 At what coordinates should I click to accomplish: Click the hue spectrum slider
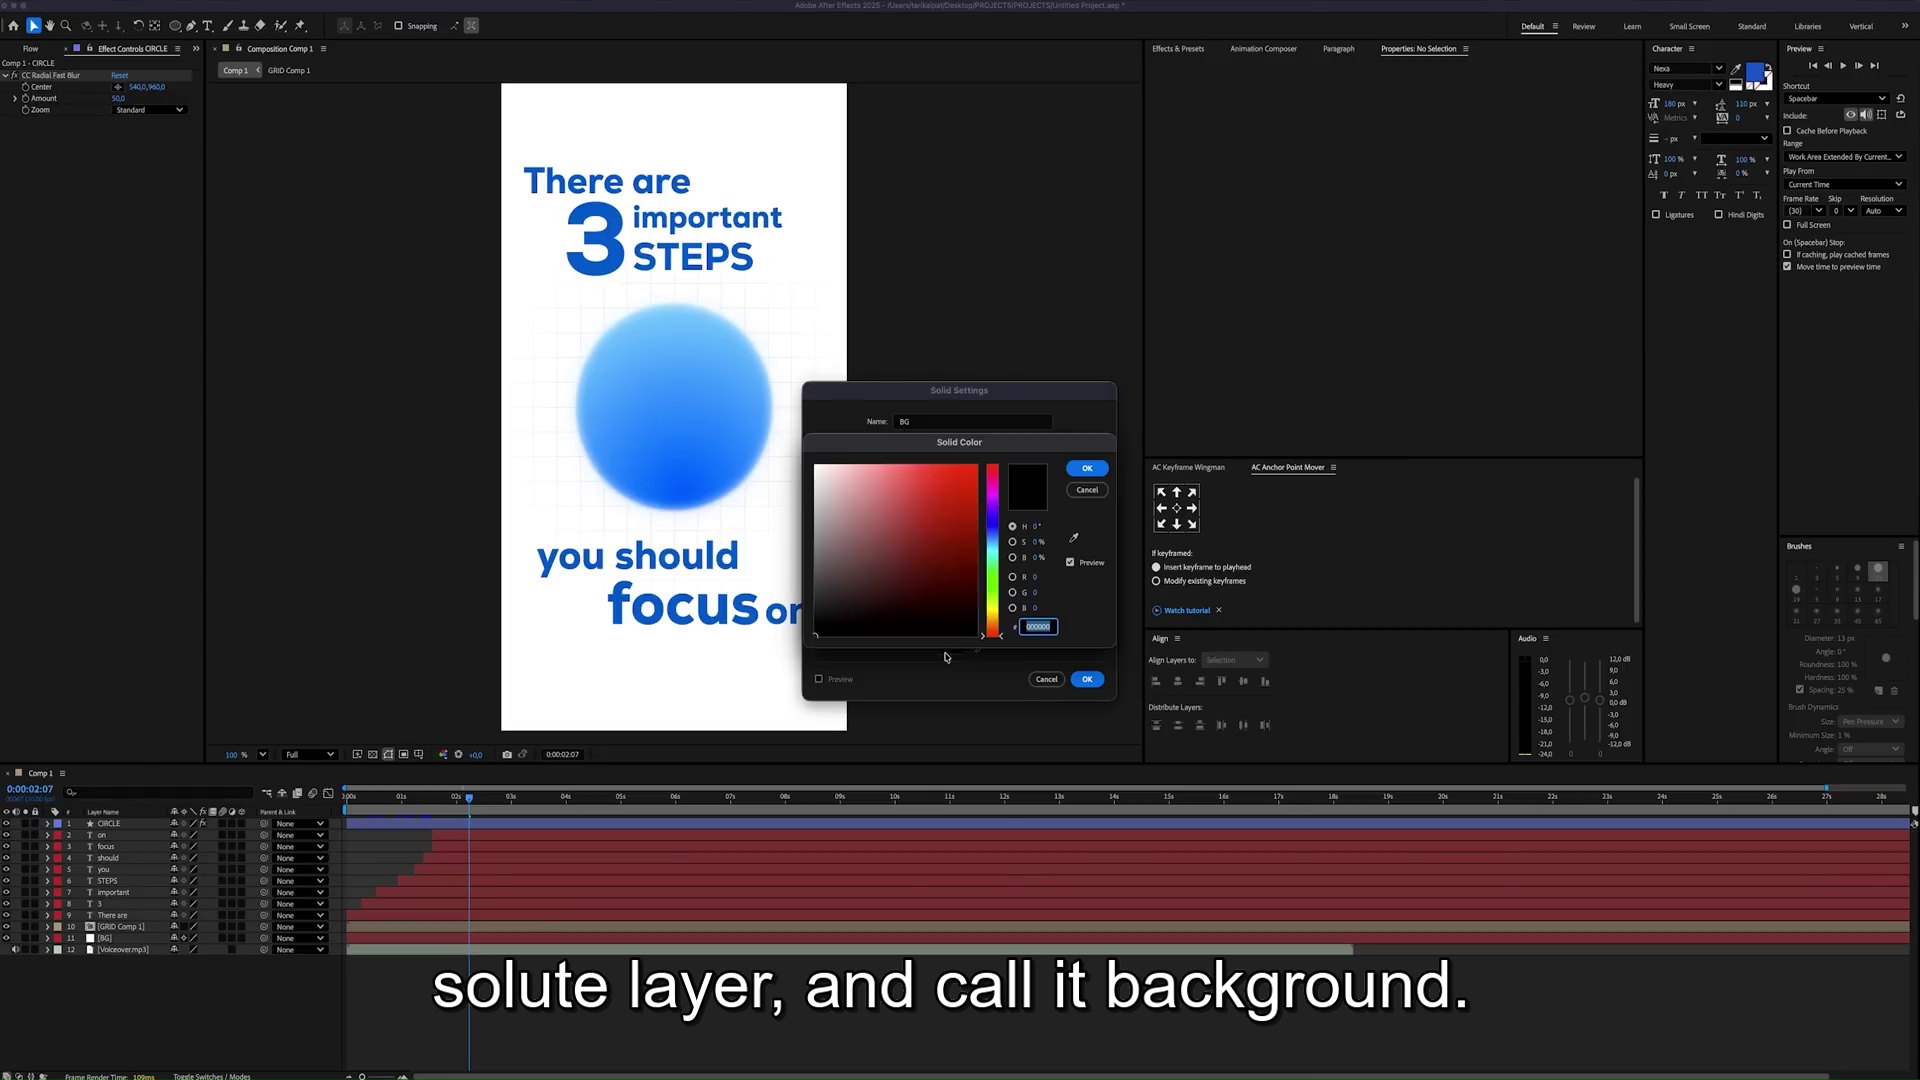[992, 550]
